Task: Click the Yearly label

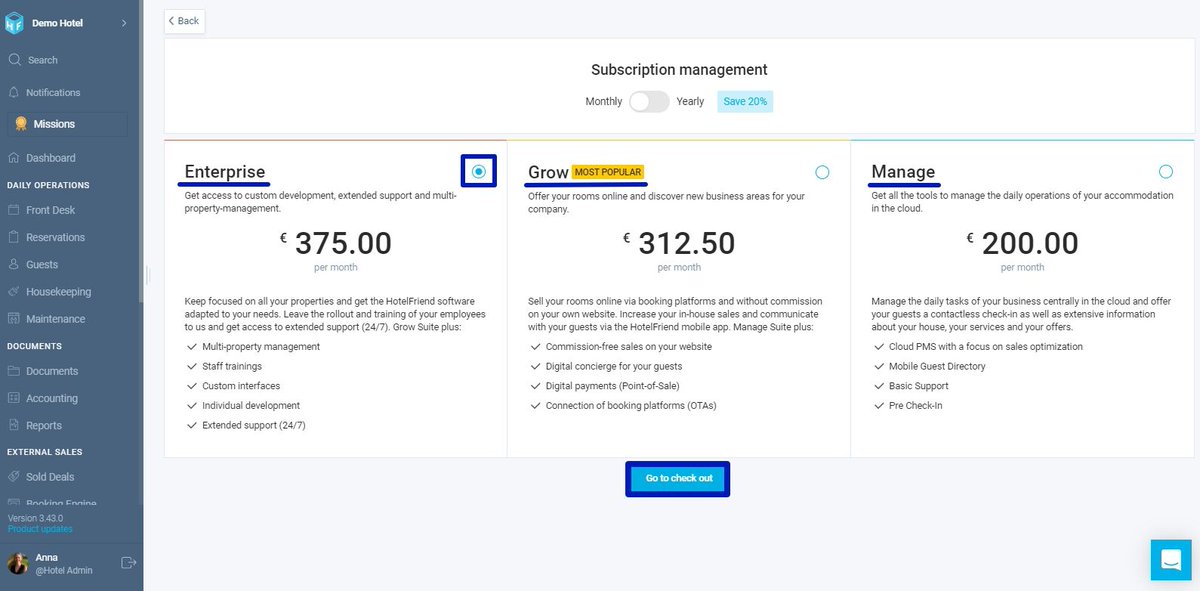Action: pyautogui.click(x=690, y=101)
